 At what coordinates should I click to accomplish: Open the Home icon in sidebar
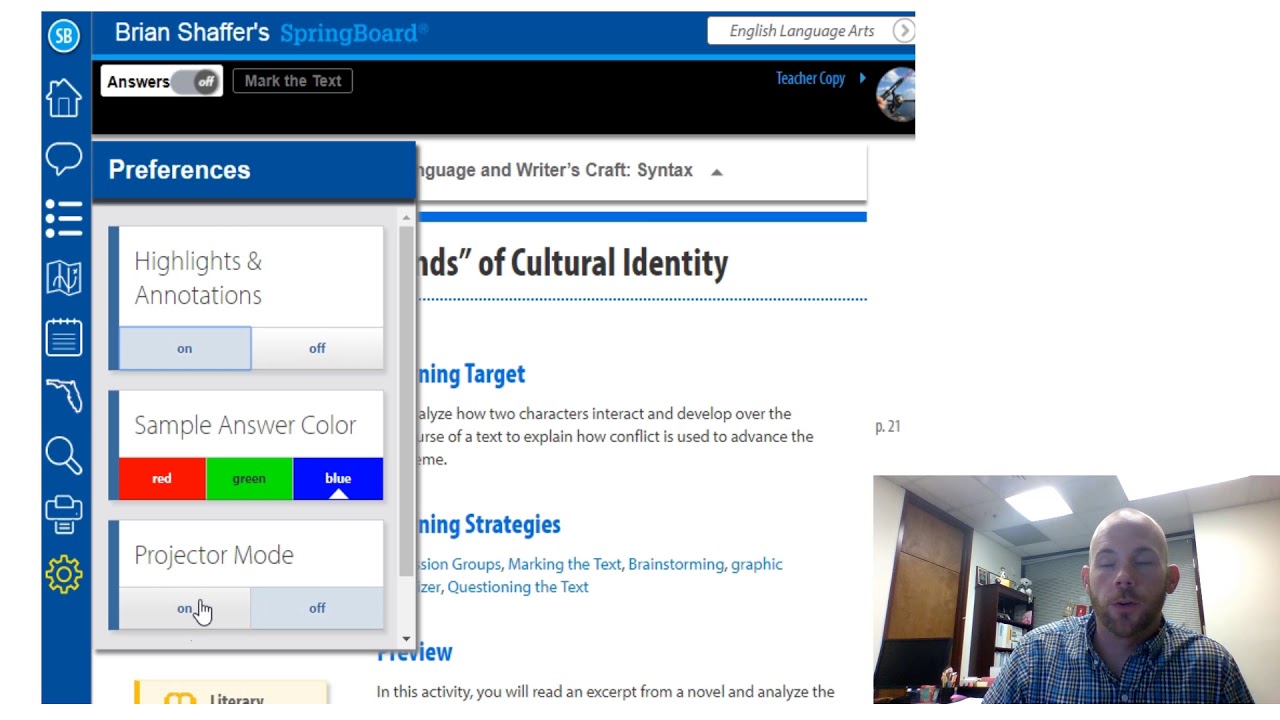coord(64,97)
